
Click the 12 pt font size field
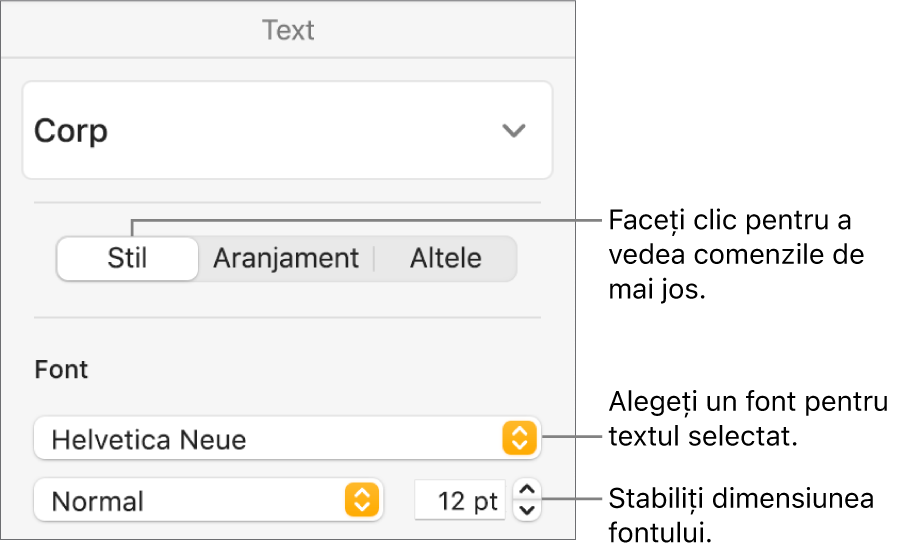(x=460, y=500)
